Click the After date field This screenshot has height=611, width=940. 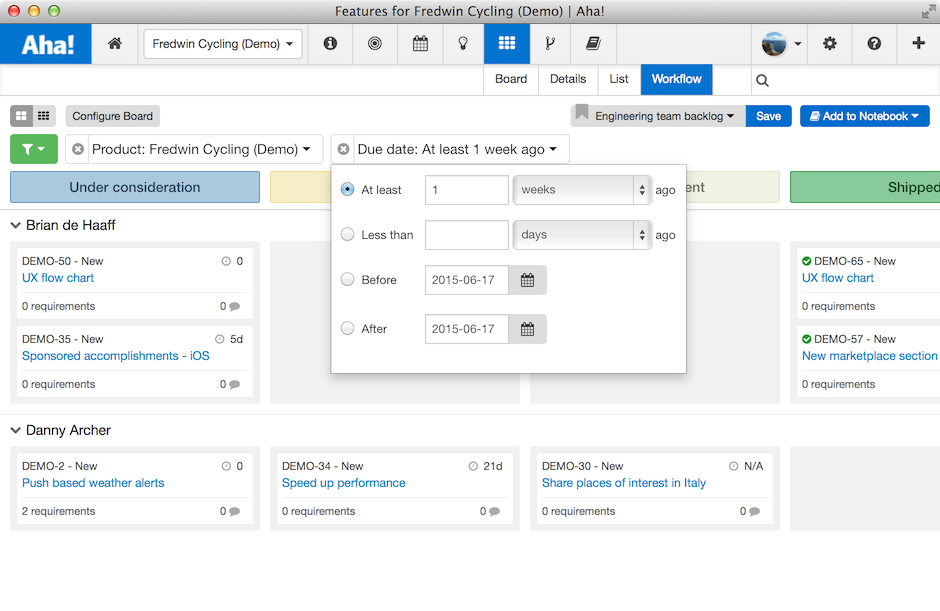[467, 329]
